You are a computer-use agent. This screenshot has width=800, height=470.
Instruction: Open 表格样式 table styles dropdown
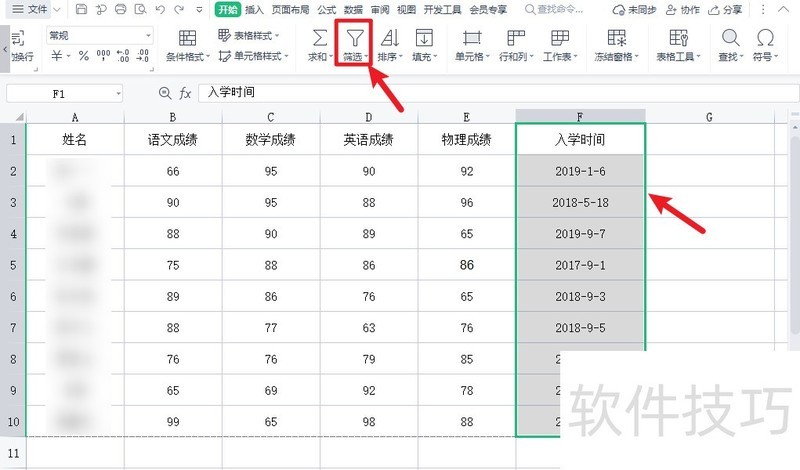[248, 35]
